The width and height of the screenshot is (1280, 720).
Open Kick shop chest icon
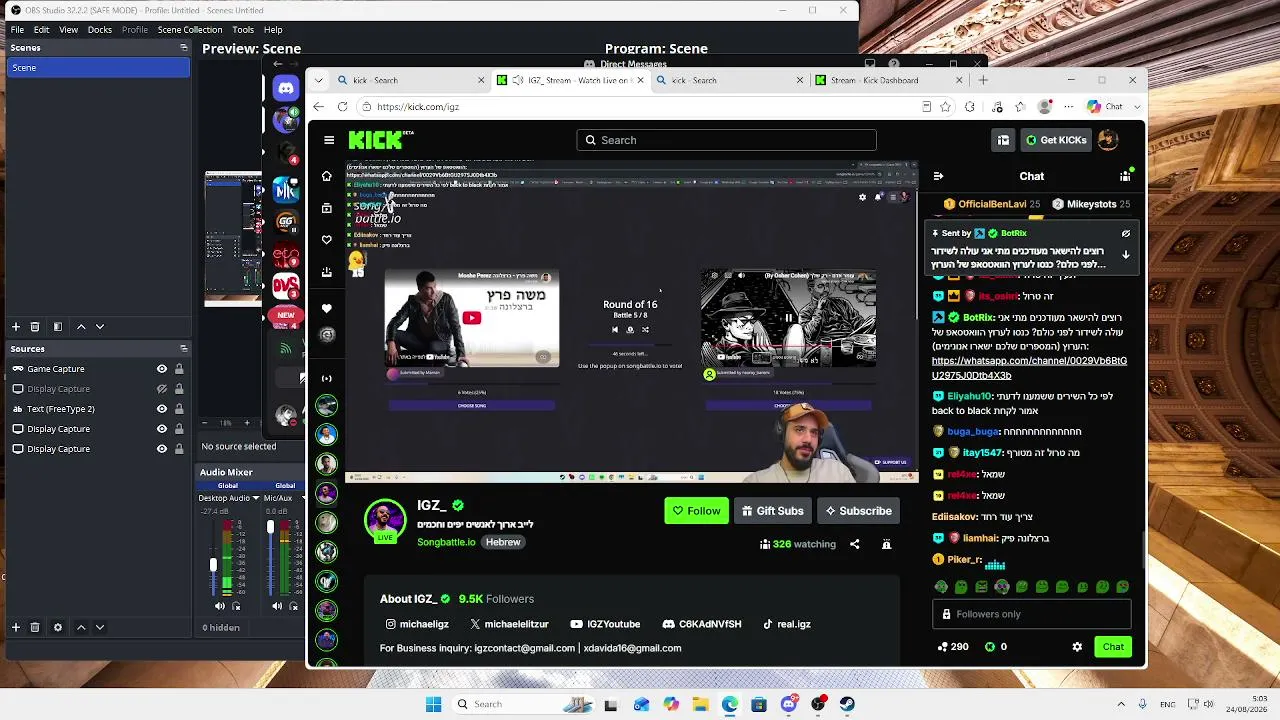point(1003,140)
